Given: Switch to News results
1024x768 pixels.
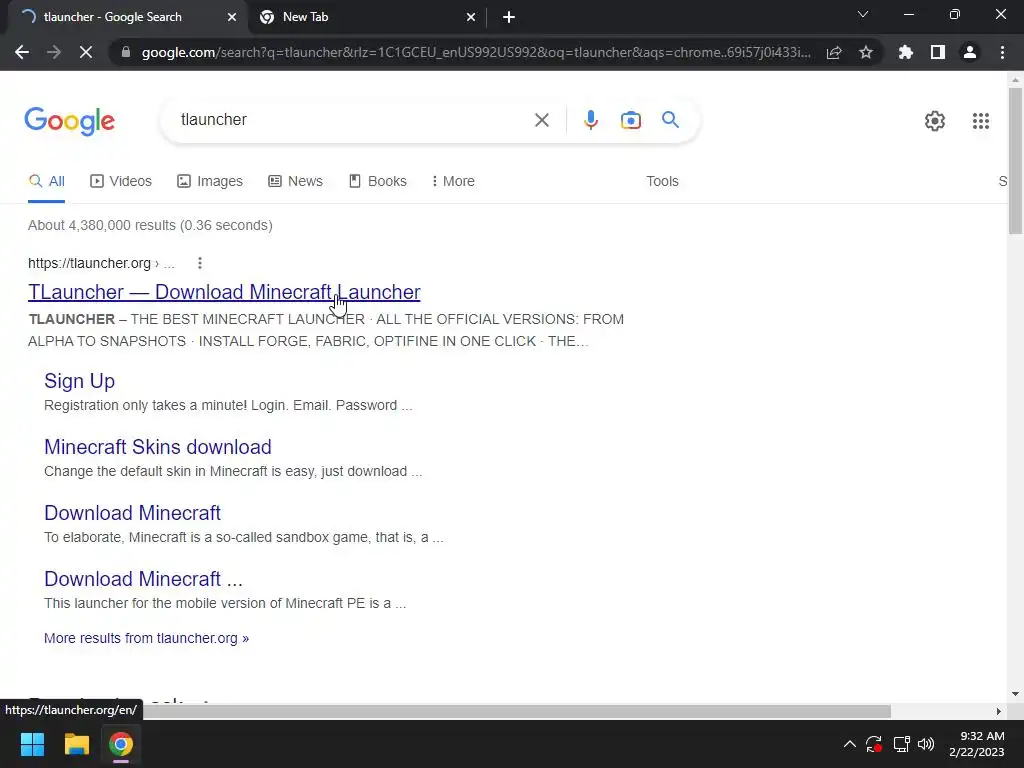Looking at the screenshot, I should (x=295, y=182).
